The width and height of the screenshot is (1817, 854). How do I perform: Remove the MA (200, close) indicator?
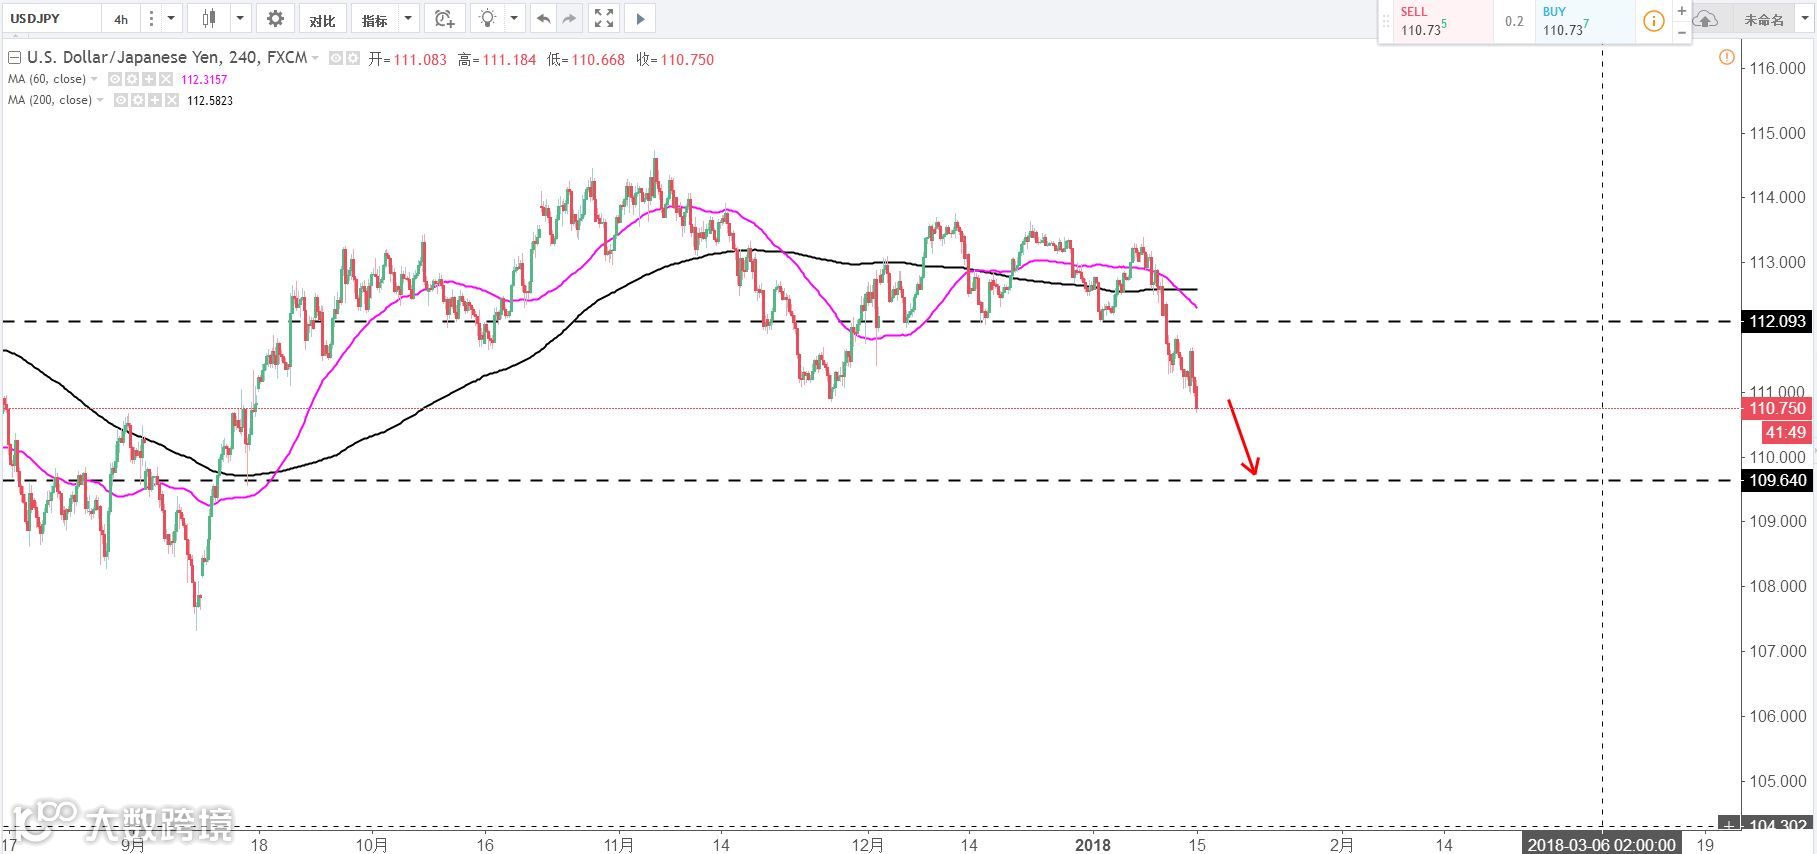point(171,100)
